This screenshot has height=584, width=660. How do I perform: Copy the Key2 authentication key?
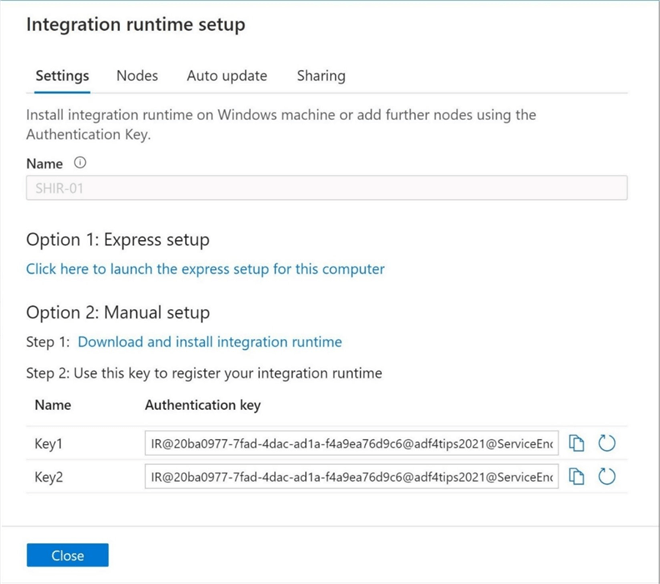(577, 477)
